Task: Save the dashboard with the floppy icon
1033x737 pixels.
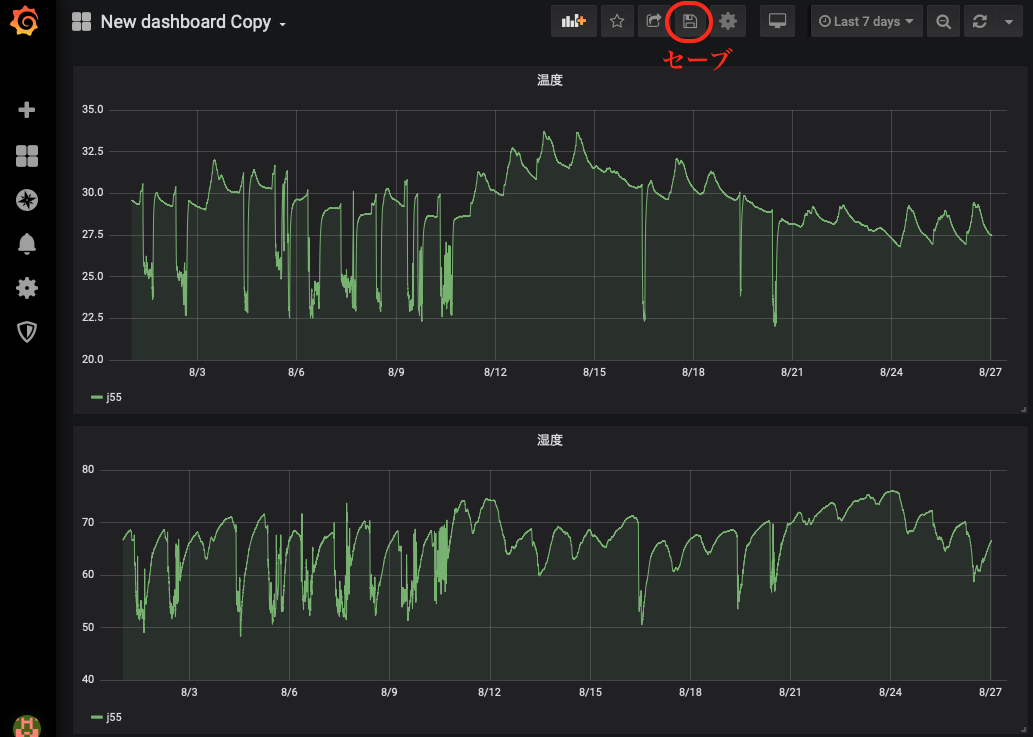Action: [690, 21]
